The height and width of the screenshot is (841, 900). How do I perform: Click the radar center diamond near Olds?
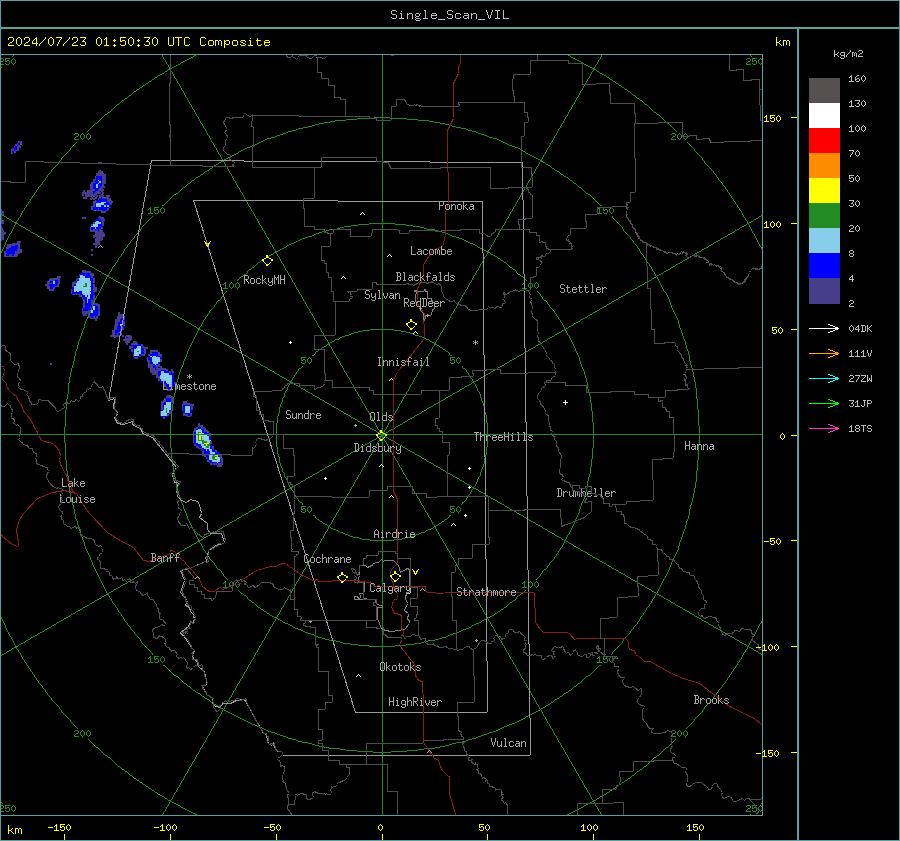click(x=382, y=435)
